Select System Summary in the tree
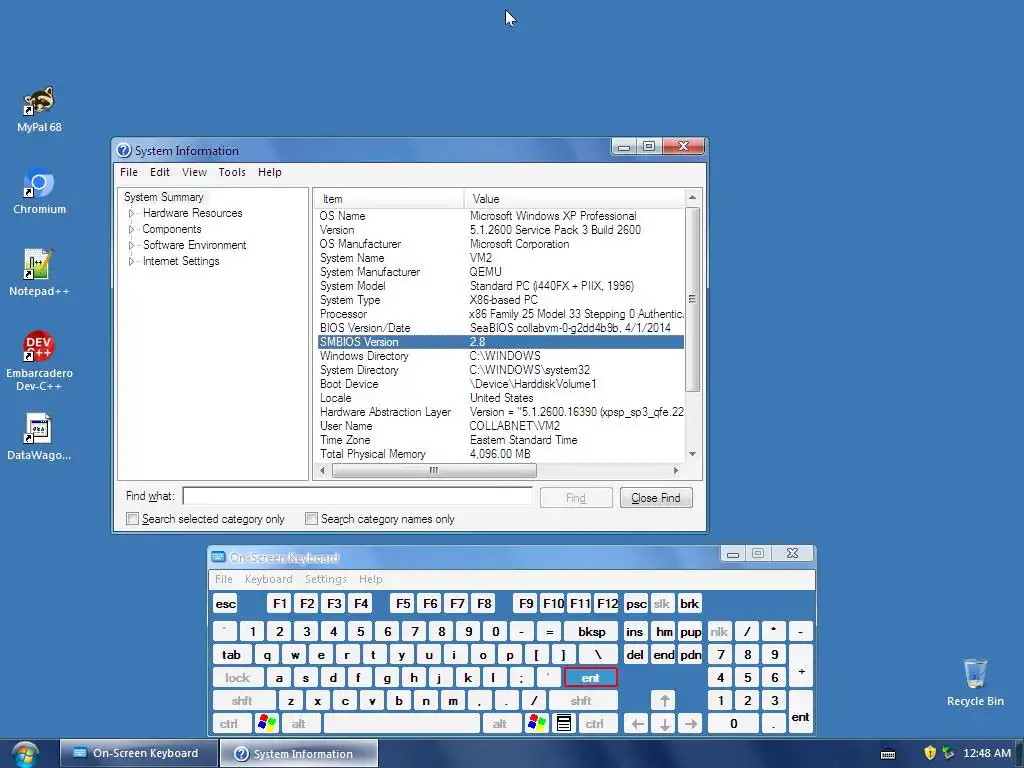The height and width of the screenshot is (768, 1024). (164, 197)
